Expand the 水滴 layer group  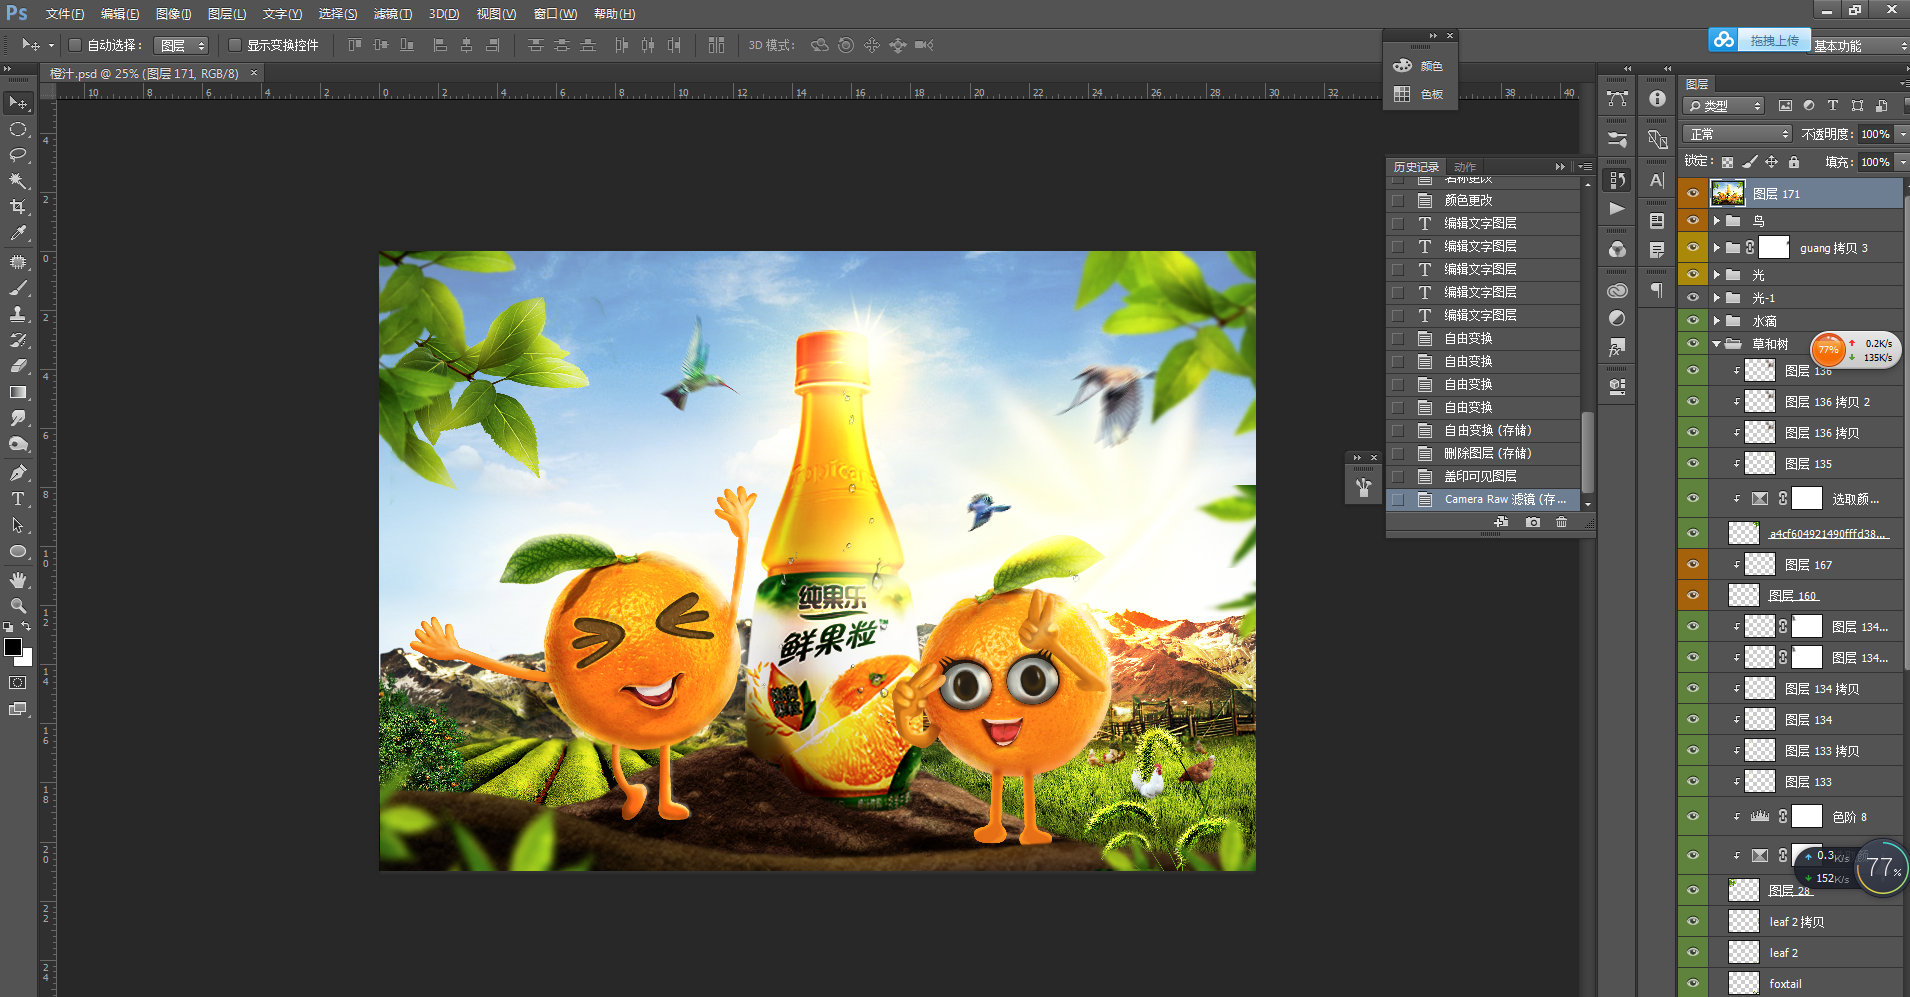pyautogui.click(x=1717, y=321)
